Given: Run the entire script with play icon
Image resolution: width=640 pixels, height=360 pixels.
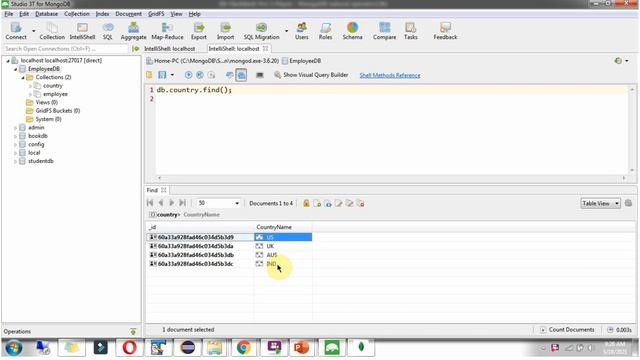Looking at the screenshot, I should pyautogui.click(x=189, y=75).
